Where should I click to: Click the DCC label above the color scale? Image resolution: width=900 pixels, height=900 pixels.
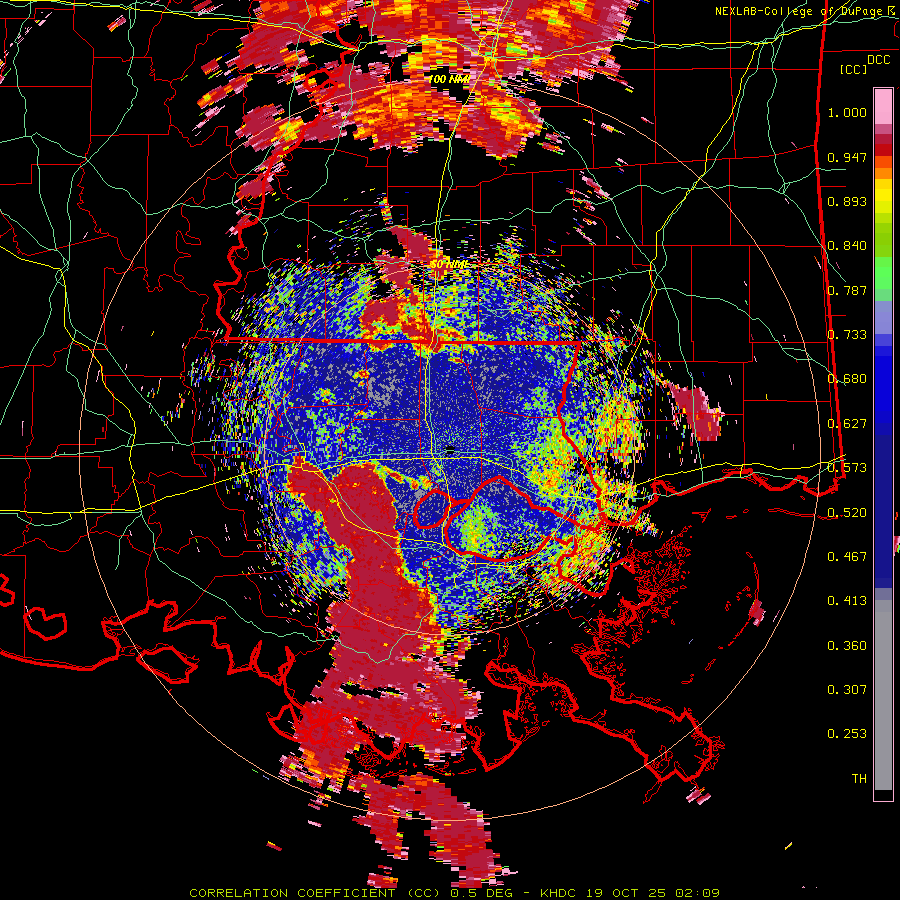pyautogui.click(x=878, y=60)
